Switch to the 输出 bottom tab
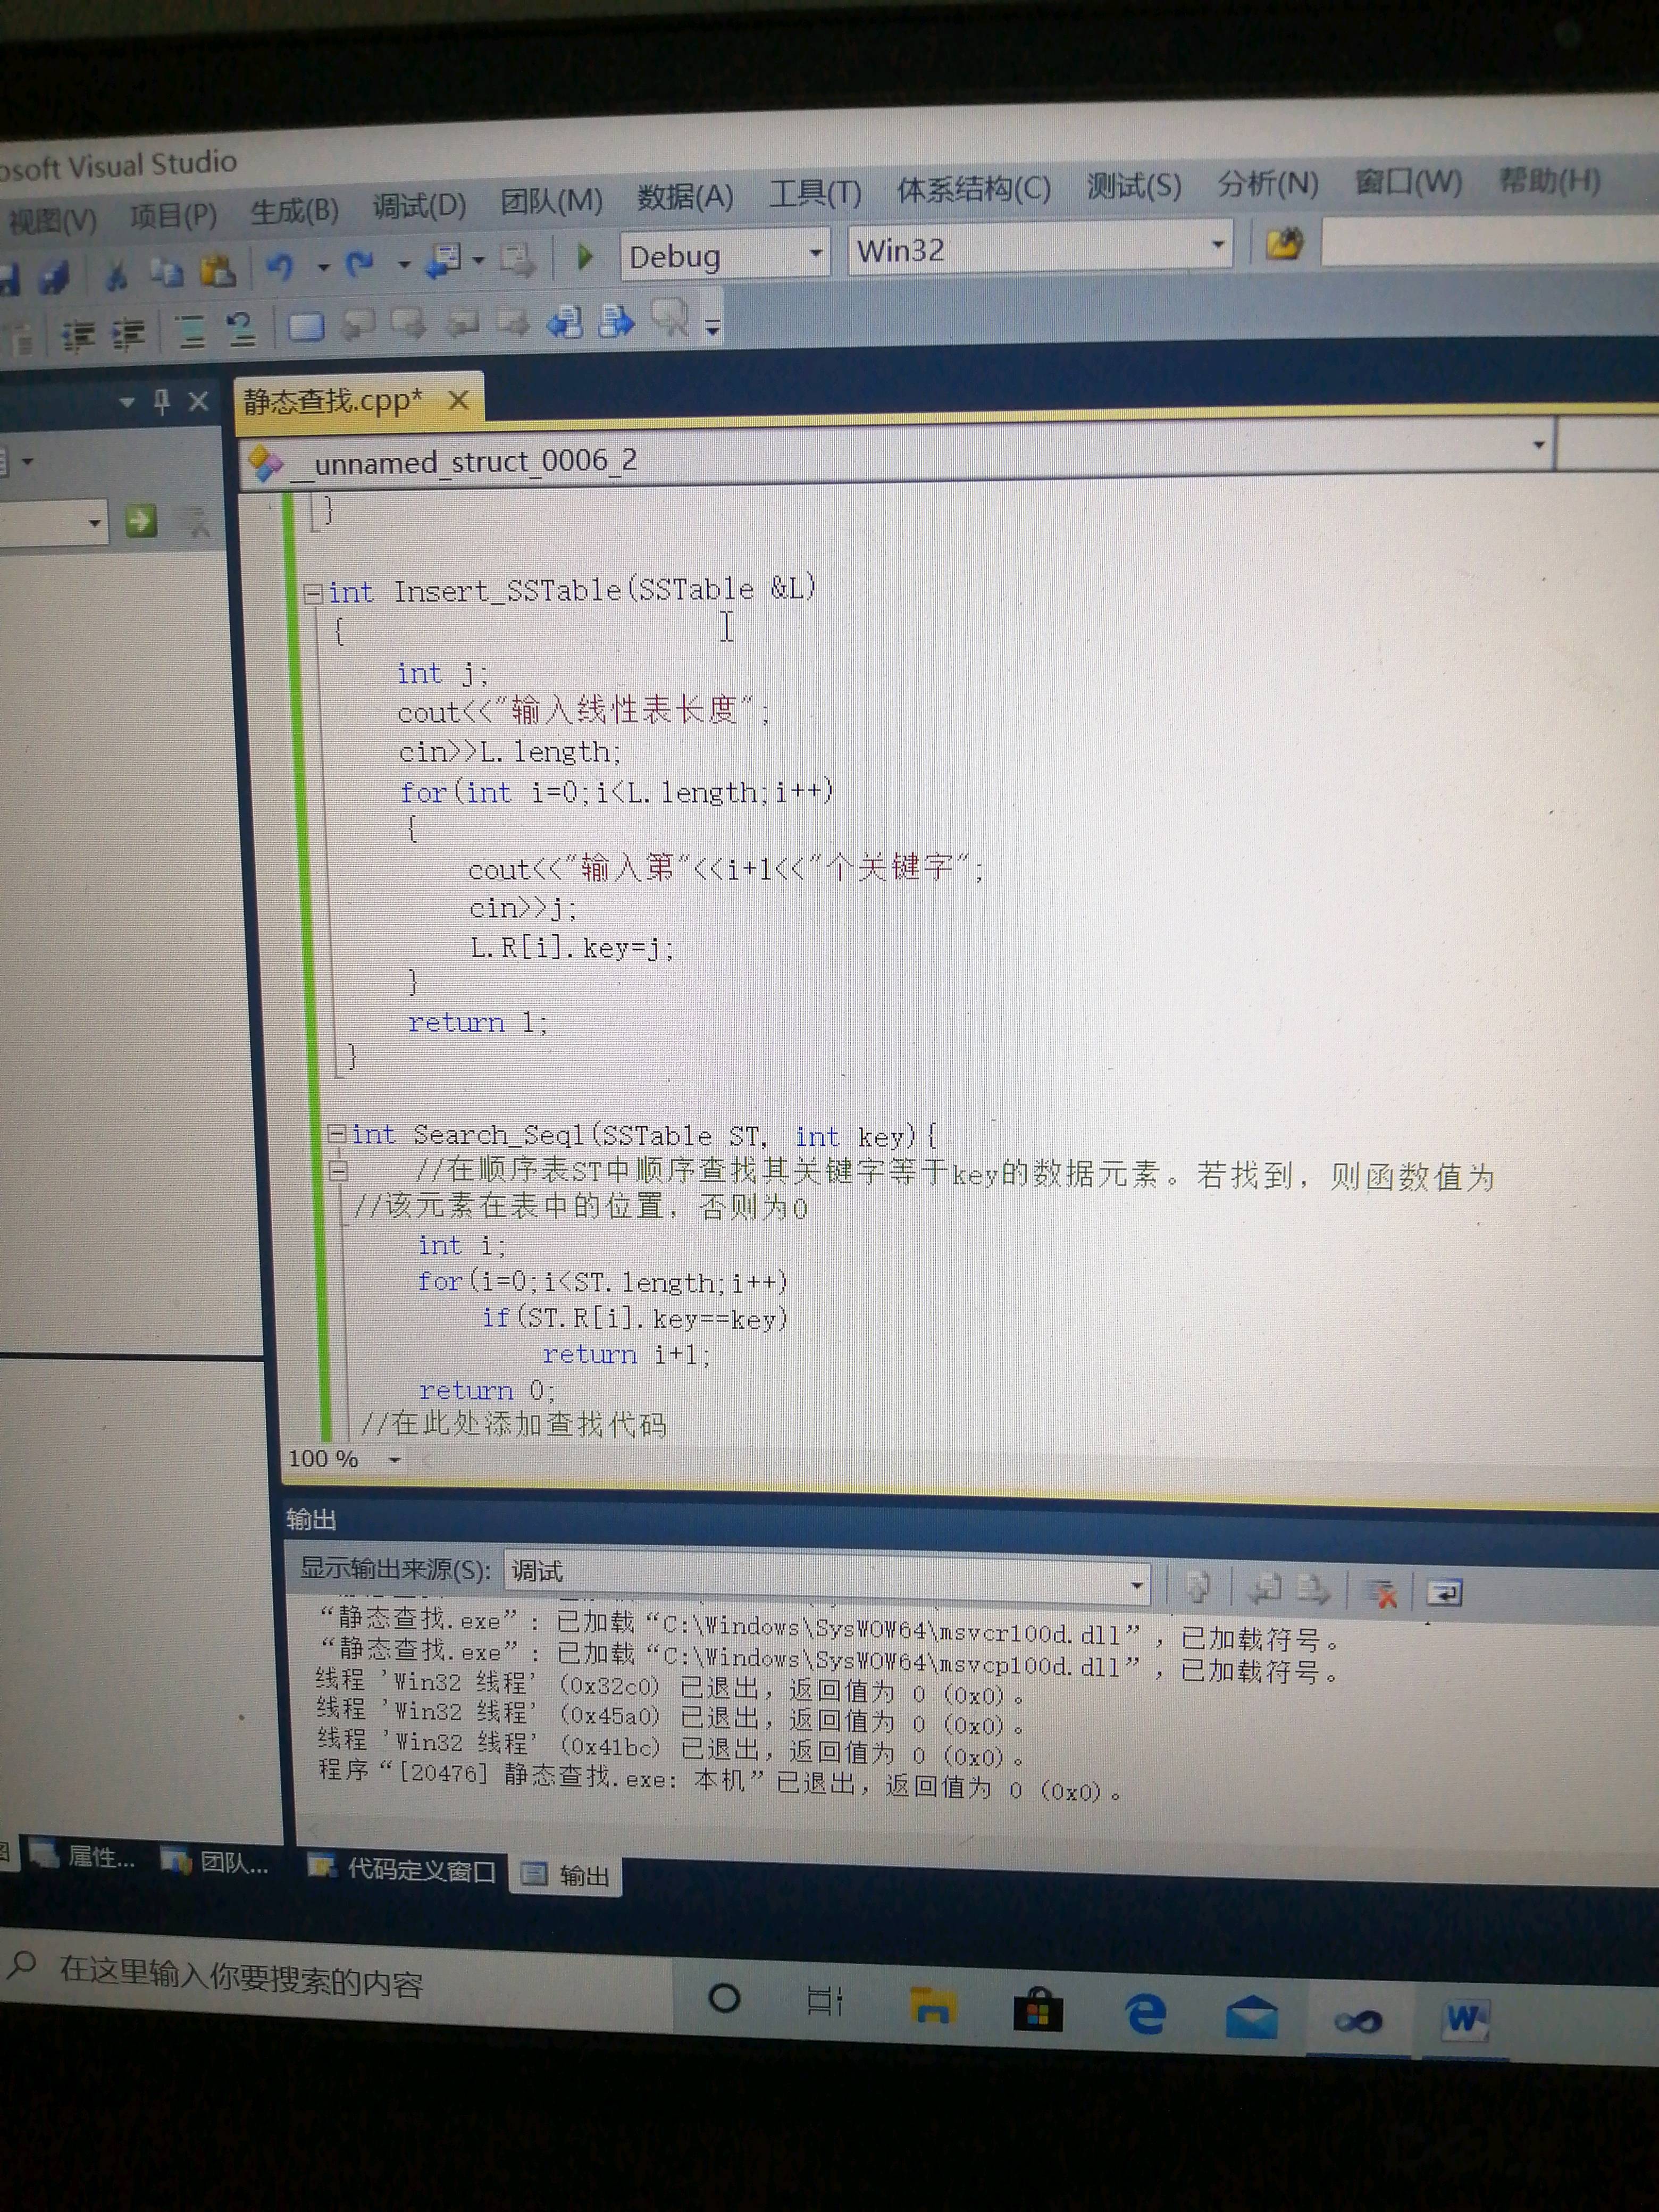1659x2212 pixels. (x=566, y=1875)
